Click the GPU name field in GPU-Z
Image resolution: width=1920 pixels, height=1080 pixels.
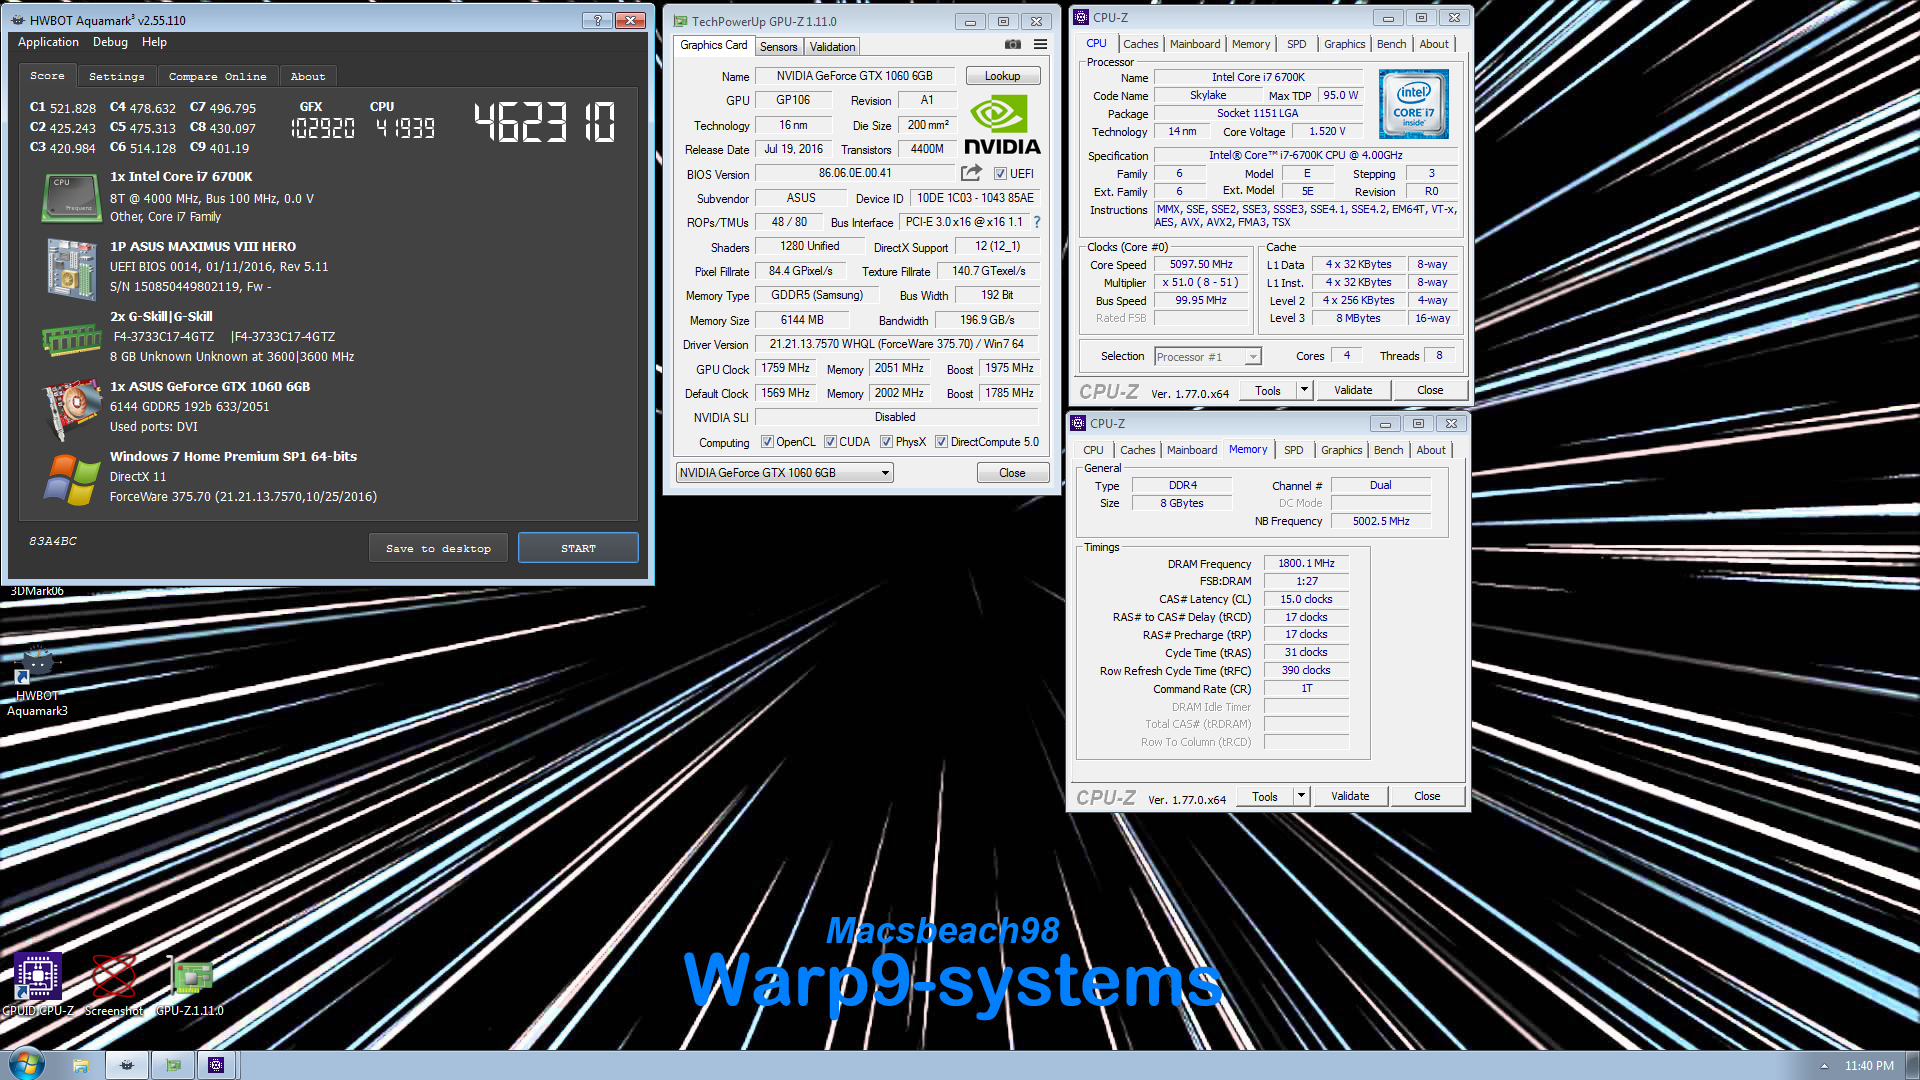click(854, 76)
